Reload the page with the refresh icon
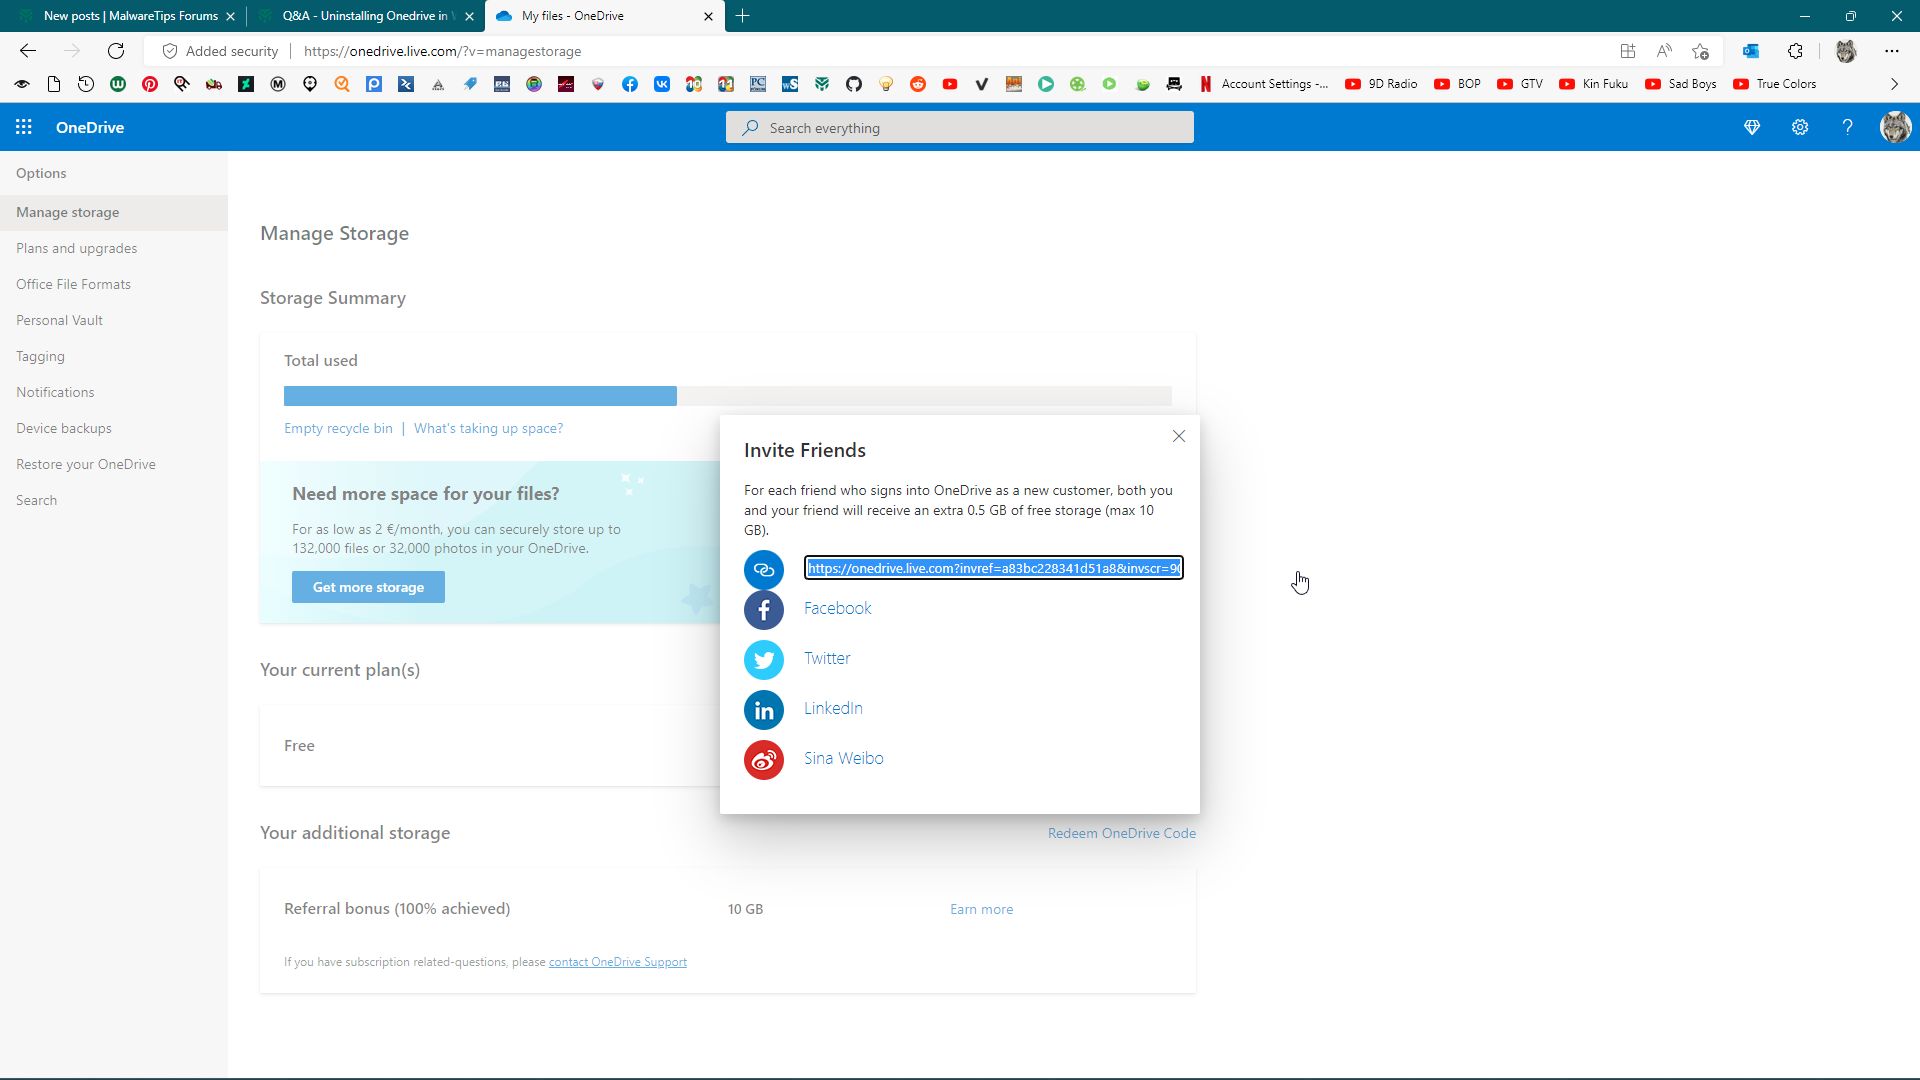This screenshot has height=1080, width=1920. tap(116, 51)
